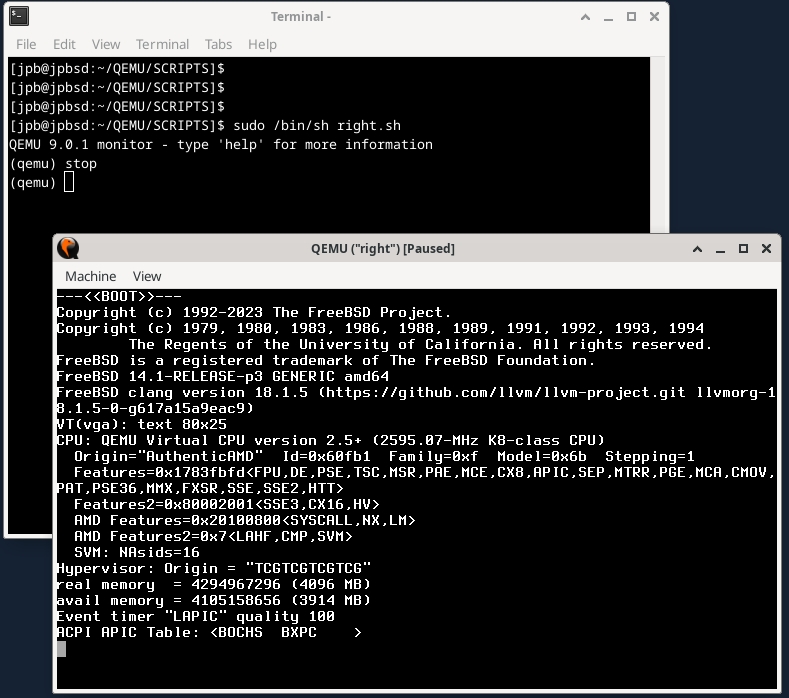Screen dimensions: 789x698
Task: Open QEMU's Machine menu
Action: pyautogui.click(x=91, y=276)
